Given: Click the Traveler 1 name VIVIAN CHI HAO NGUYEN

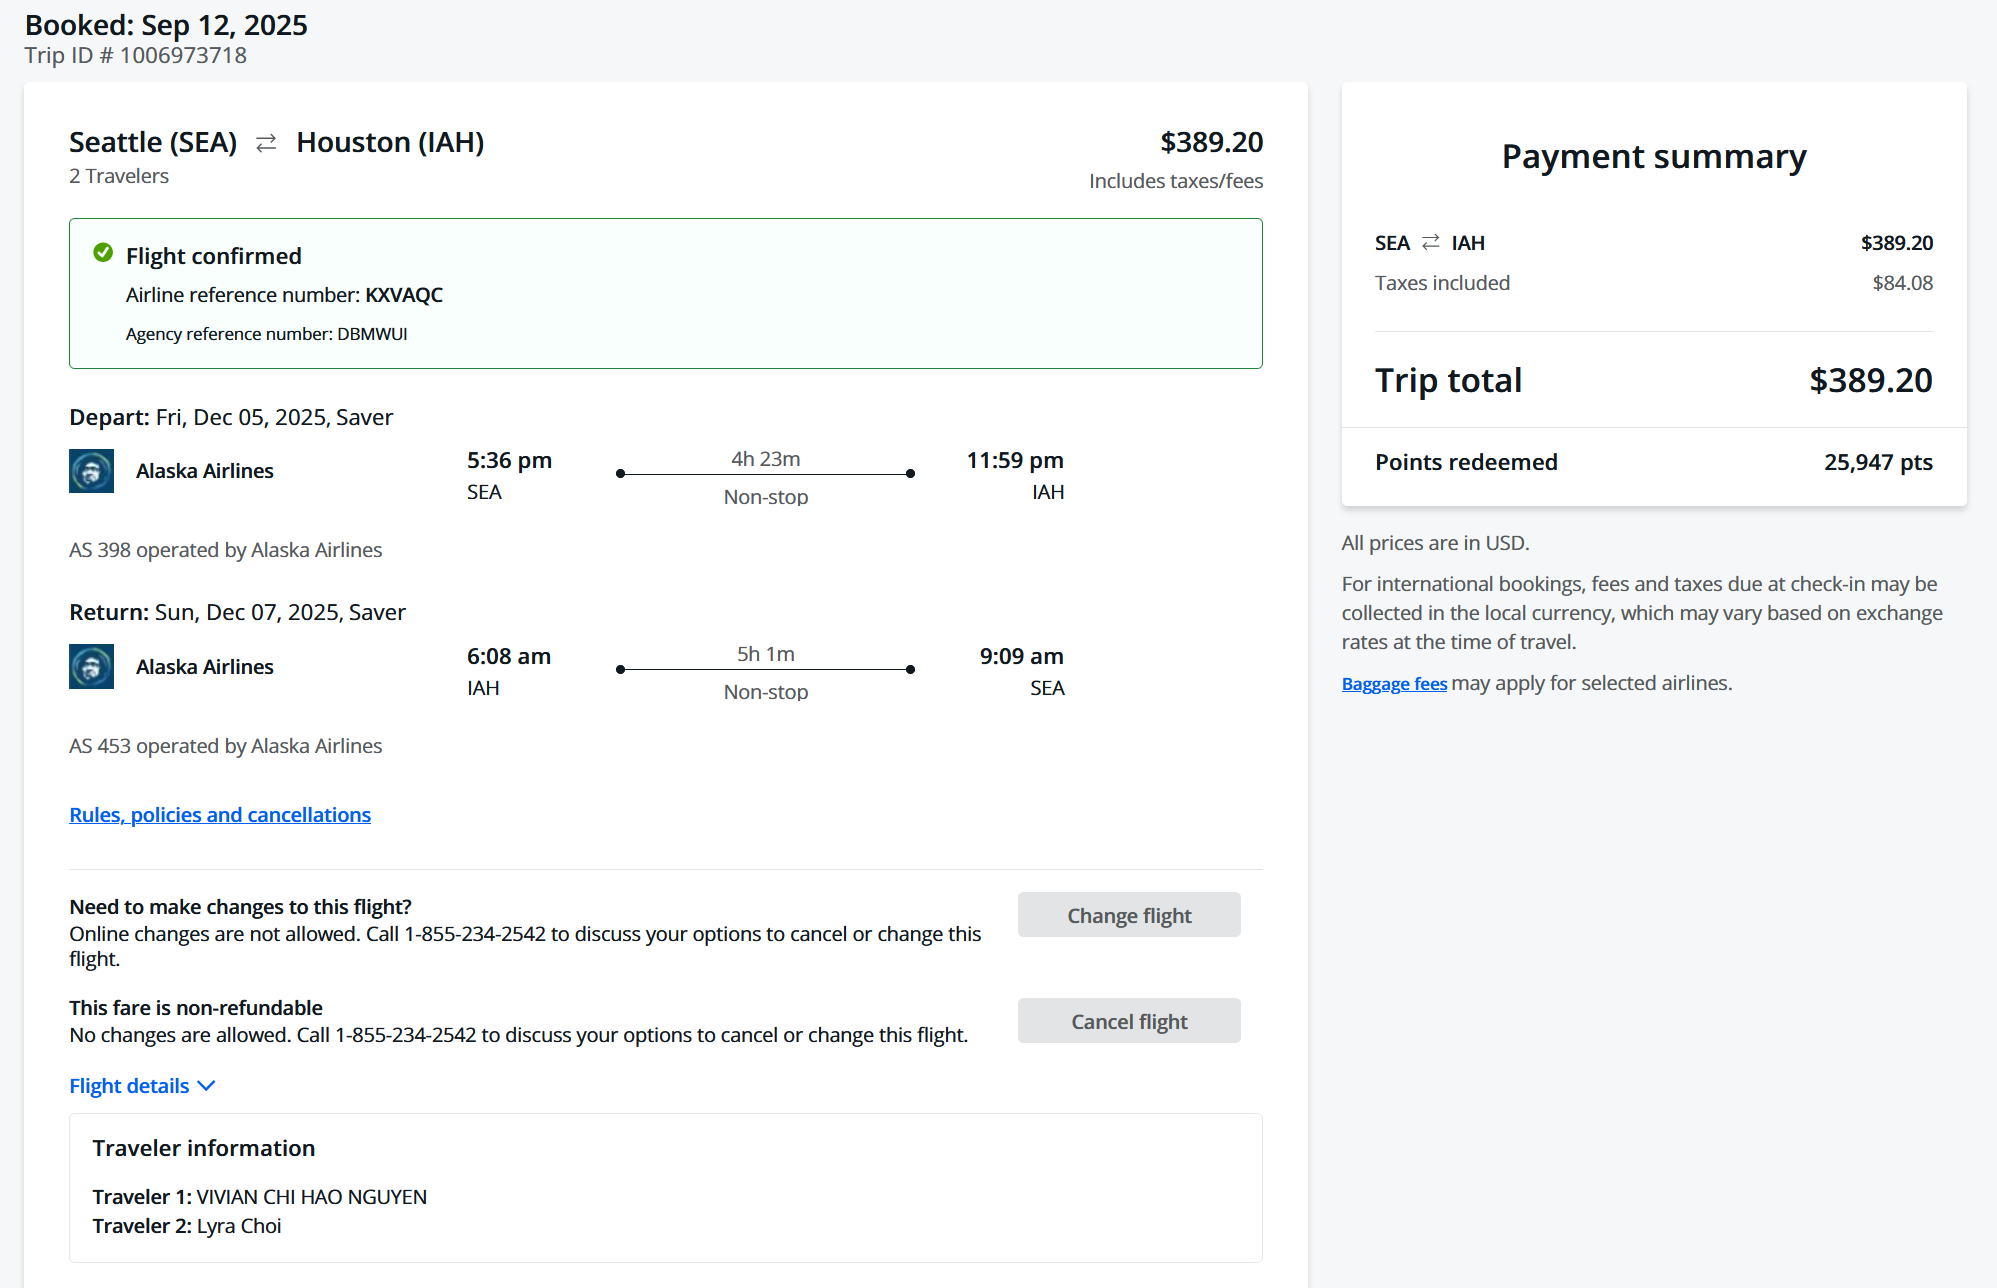Looking at the screenshot, I should [x=311, y=1197].
